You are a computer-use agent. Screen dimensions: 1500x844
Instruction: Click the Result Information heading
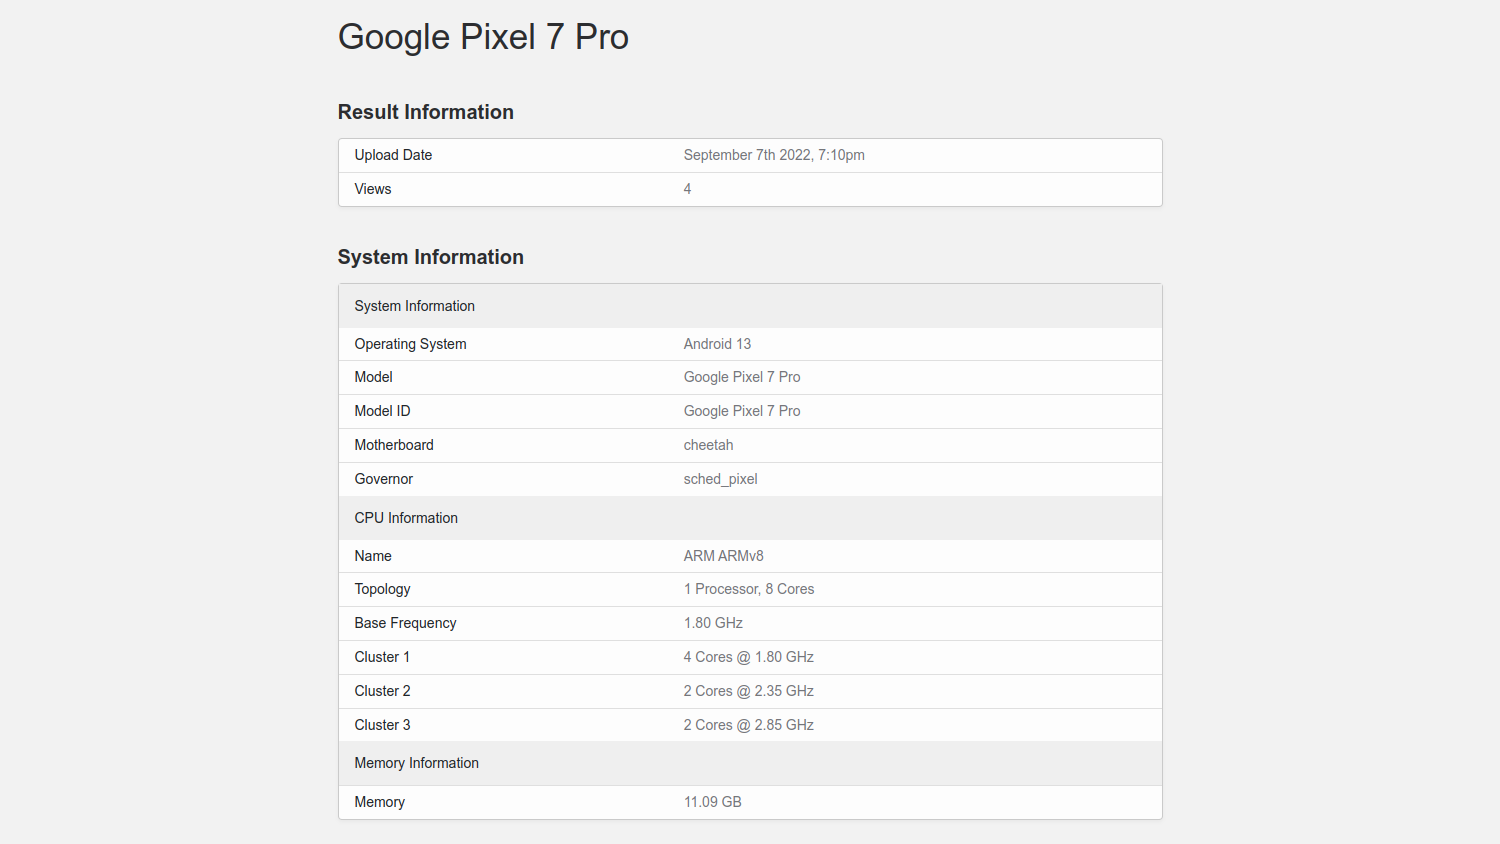point(425,112)
